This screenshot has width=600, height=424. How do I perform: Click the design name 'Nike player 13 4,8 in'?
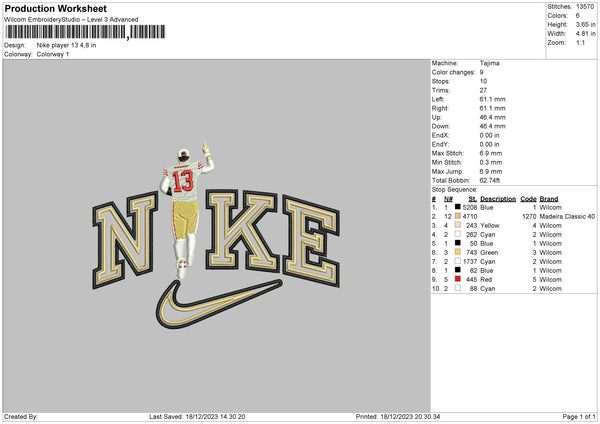67,45
